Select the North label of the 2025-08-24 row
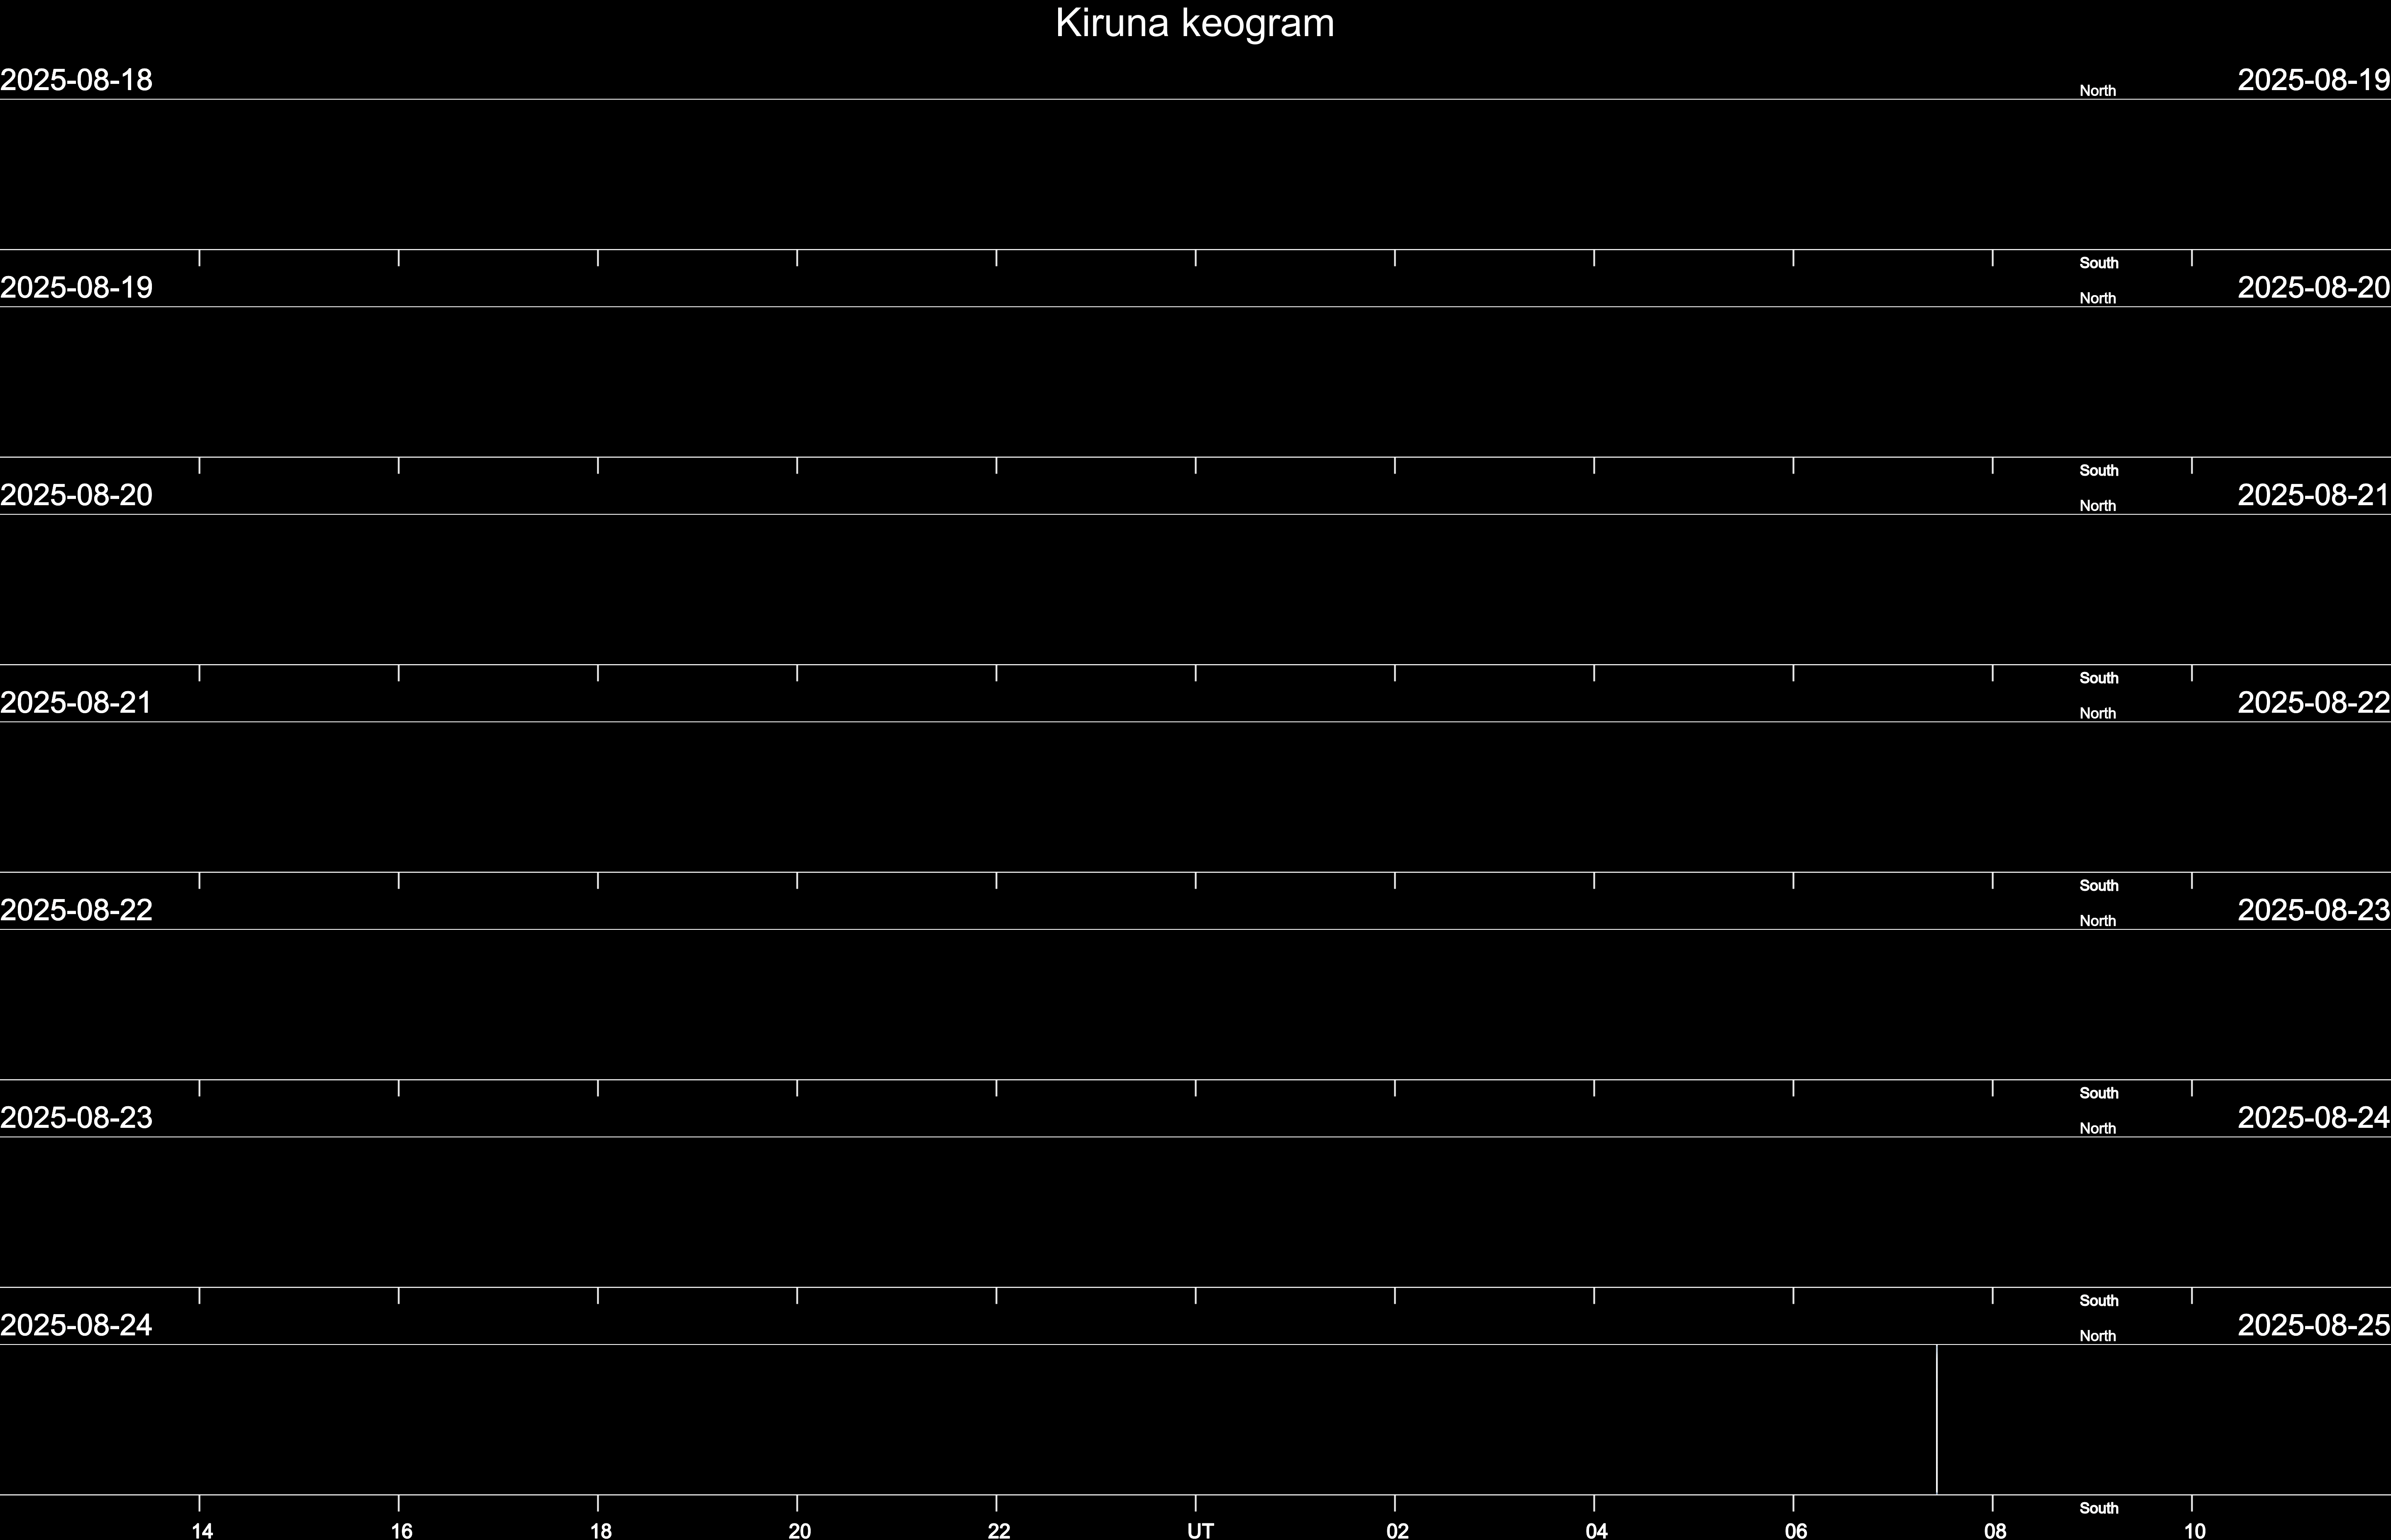2391x1540 pixels. (x=2098, y=1336)
